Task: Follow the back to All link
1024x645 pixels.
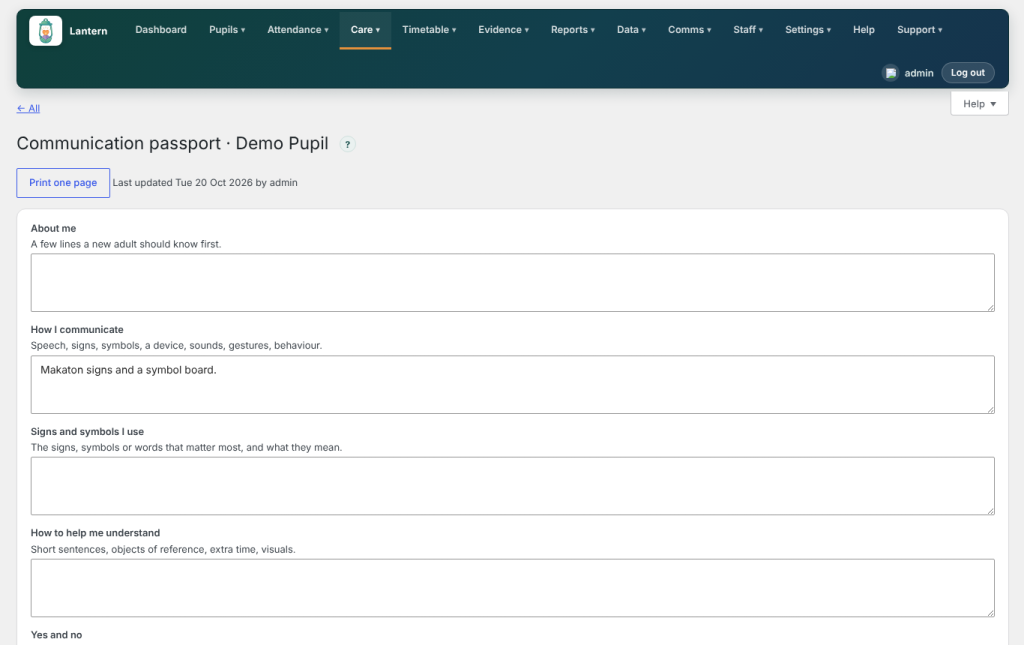Action: click(x=28, y=108)
